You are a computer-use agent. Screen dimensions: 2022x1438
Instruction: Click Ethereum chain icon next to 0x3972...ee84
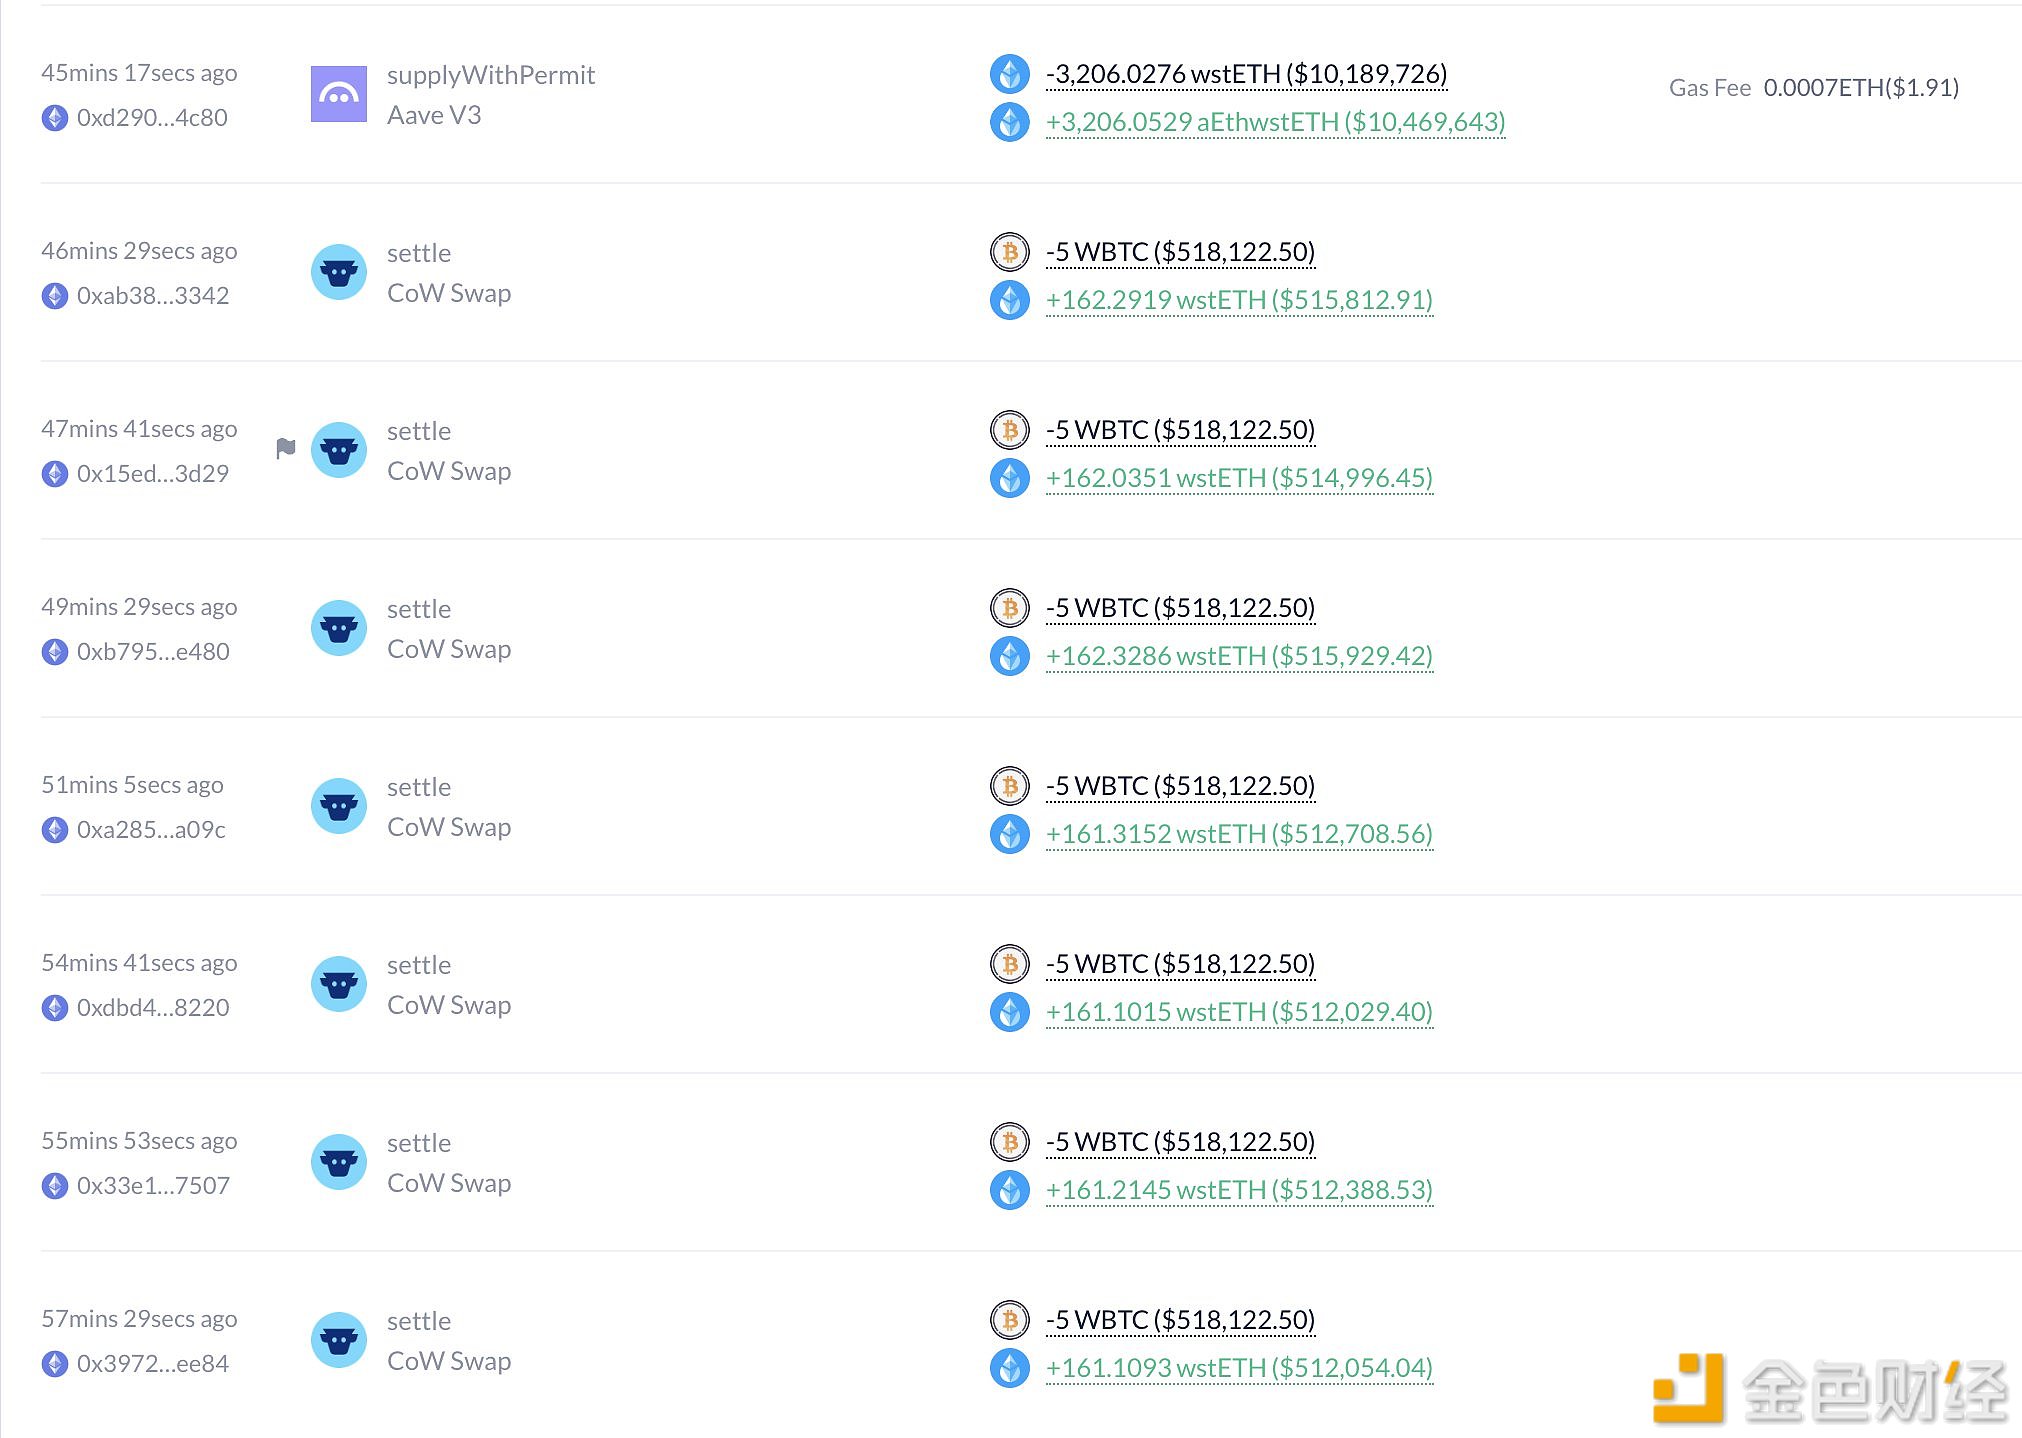(55, 1364)
